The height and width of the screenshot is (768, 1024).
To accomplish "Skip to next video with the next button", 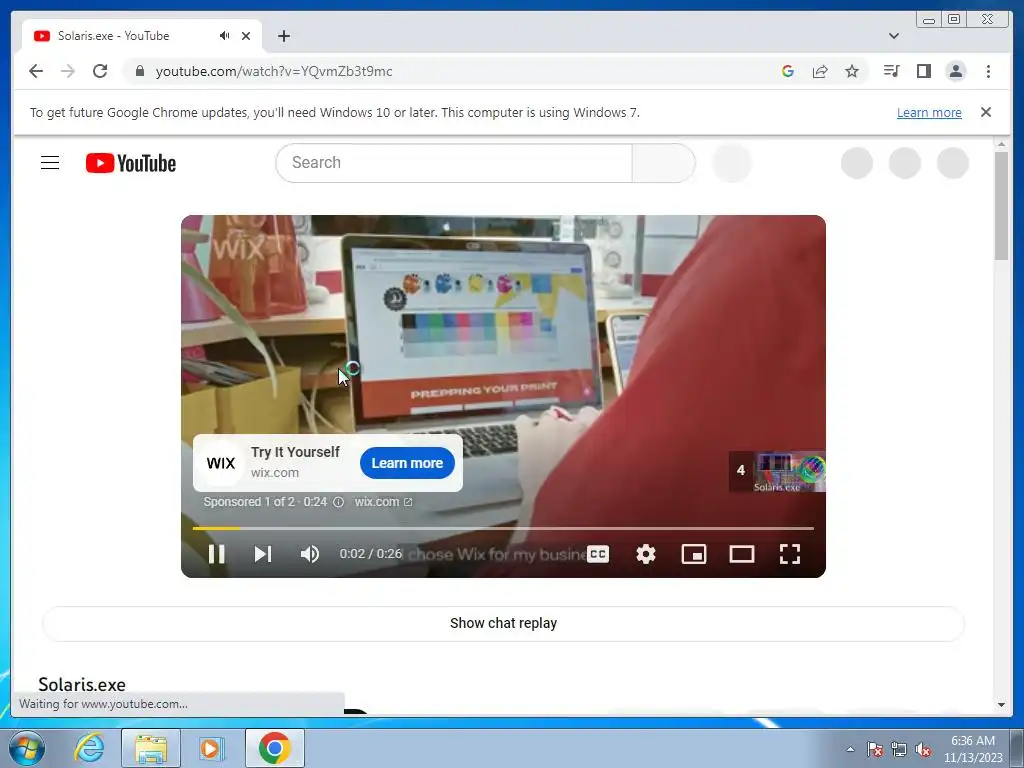I will coord(263,554).
